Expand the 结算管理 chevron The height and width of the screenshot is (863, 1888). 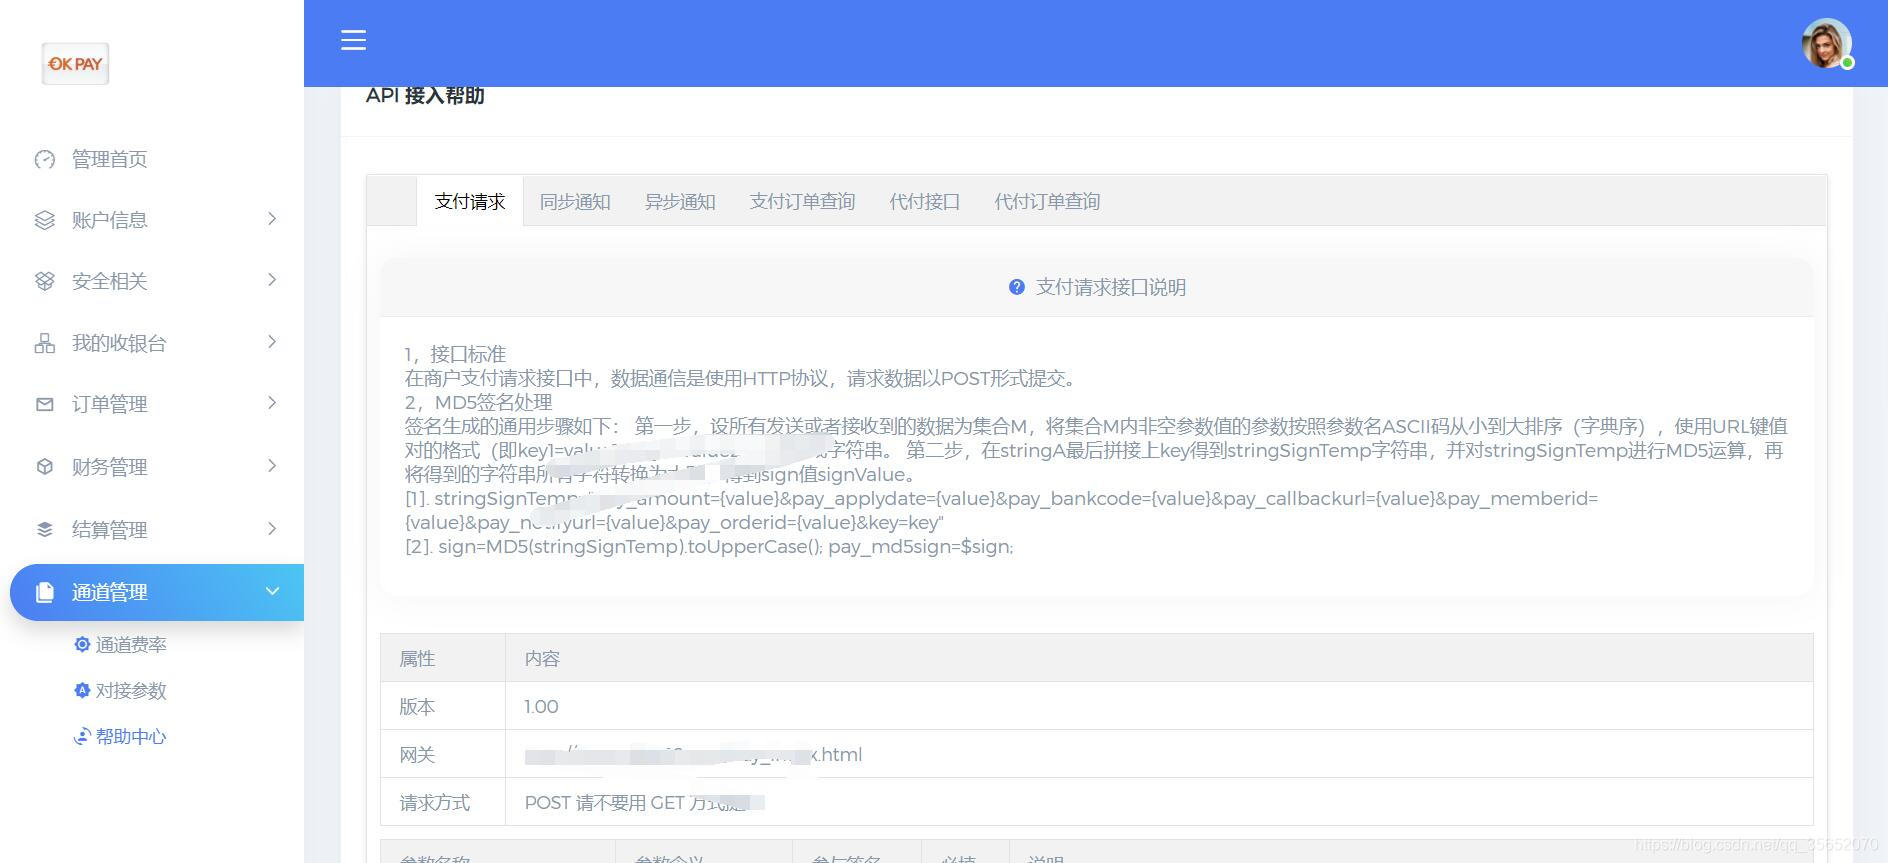point(272,528)
